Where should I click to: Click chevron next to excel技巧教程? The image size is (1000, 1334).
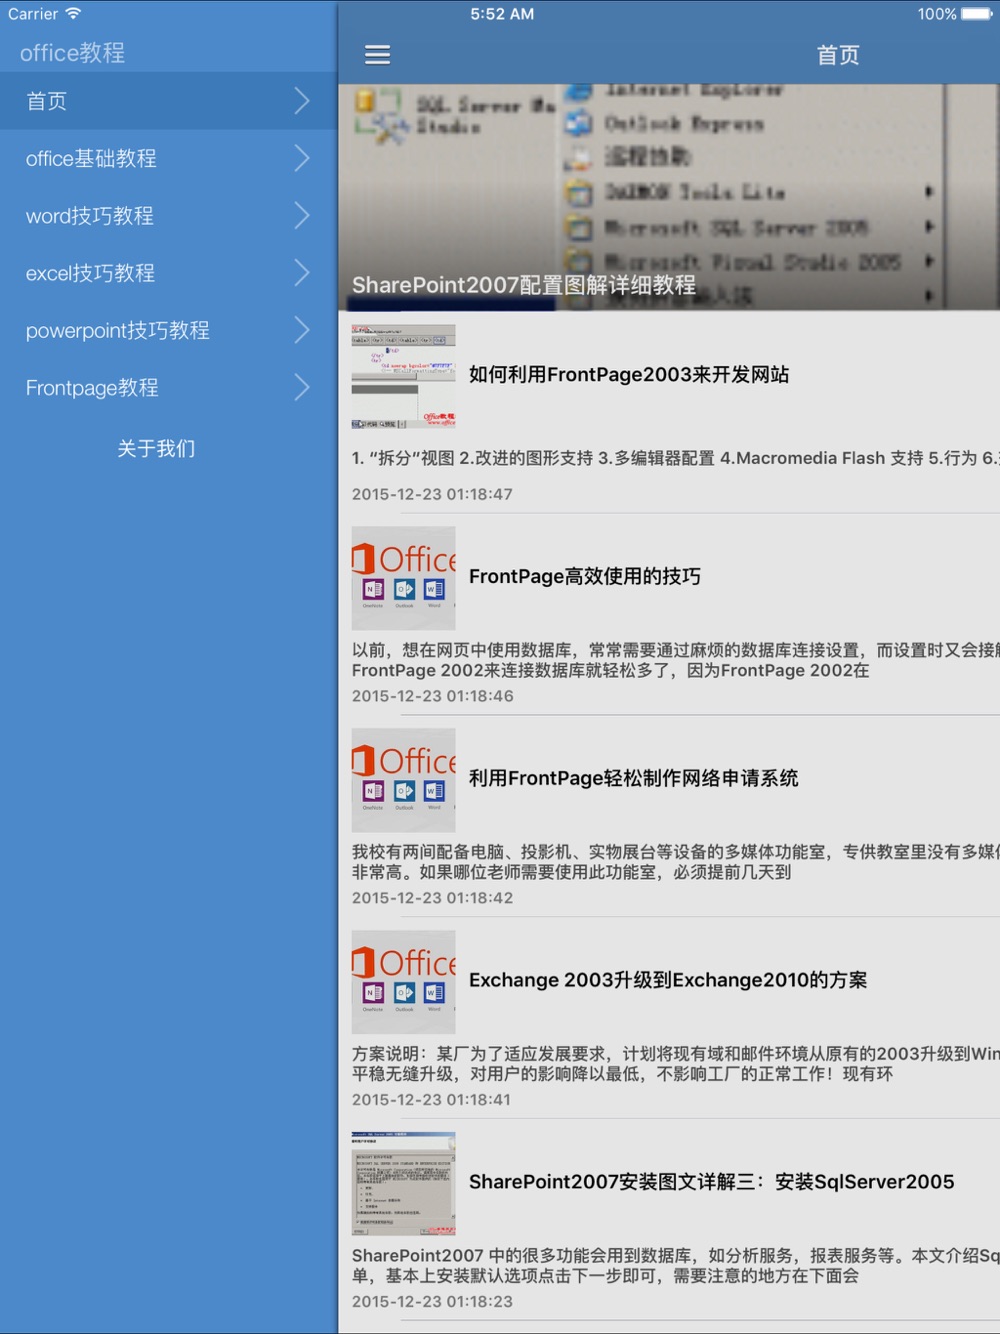coord(302,273)
